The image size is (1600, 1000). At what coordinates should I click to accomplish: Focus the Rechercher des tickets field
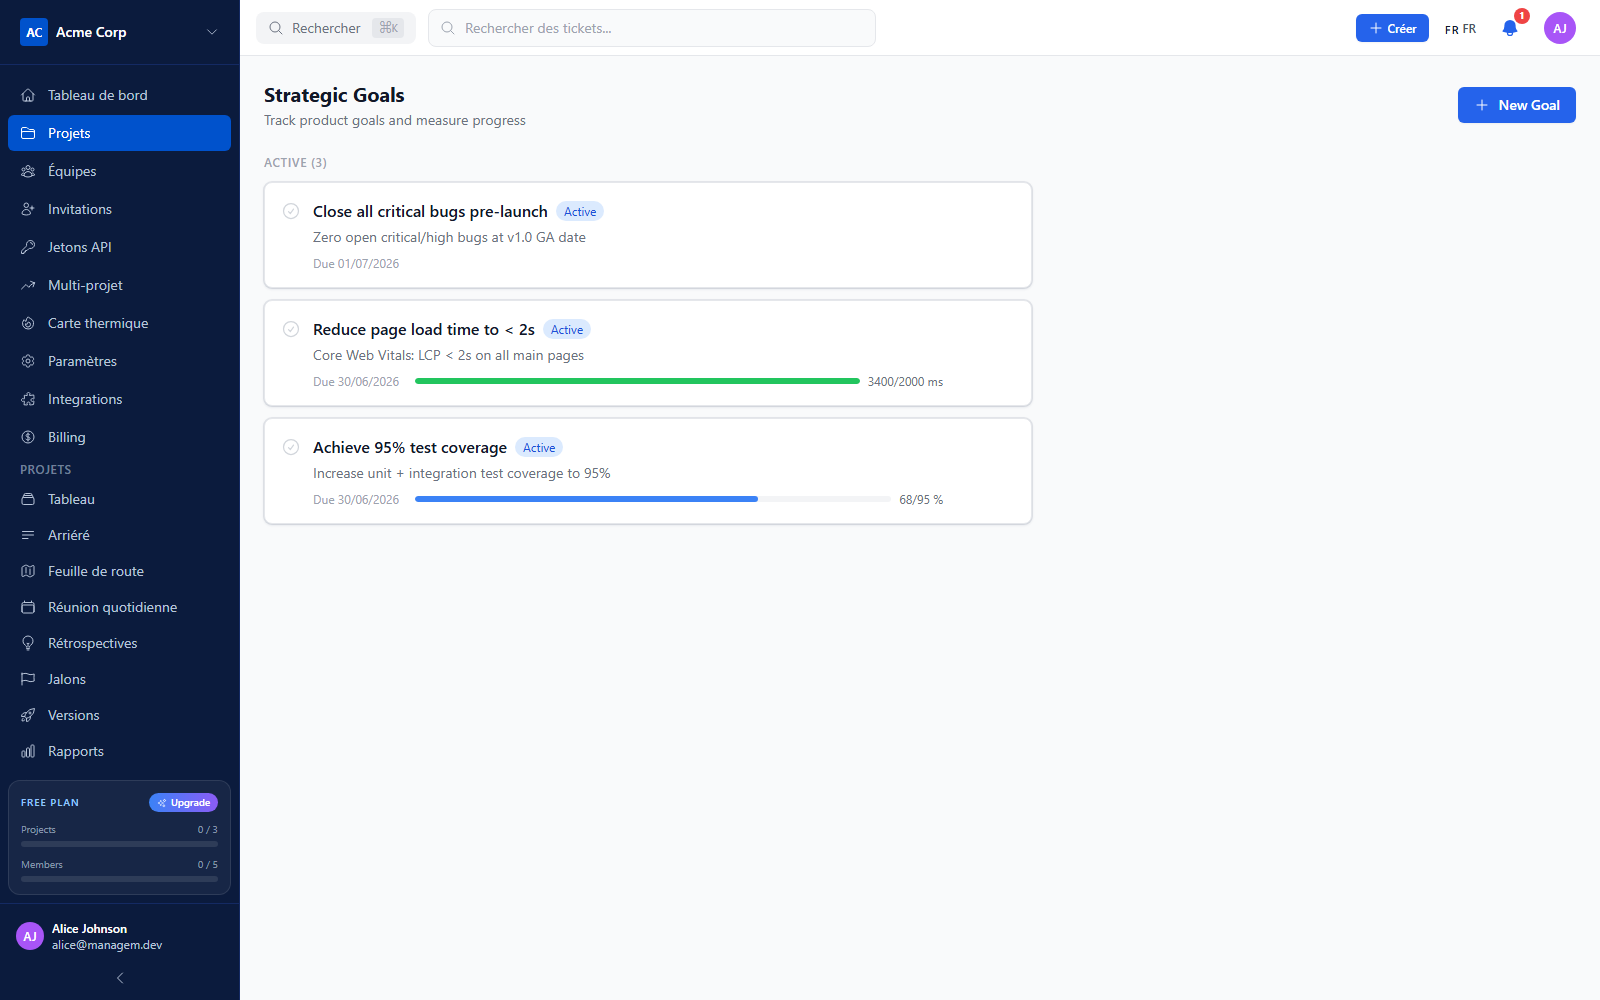(x=652, y=28)
